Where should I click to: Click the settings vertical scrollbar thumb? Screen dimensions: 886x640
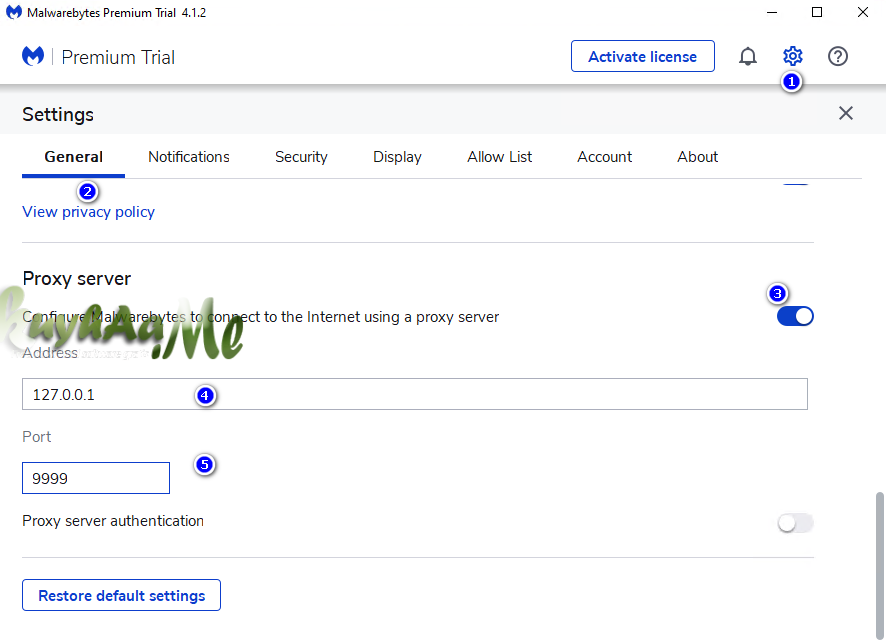pyautogui.click(x=880, y=564)
